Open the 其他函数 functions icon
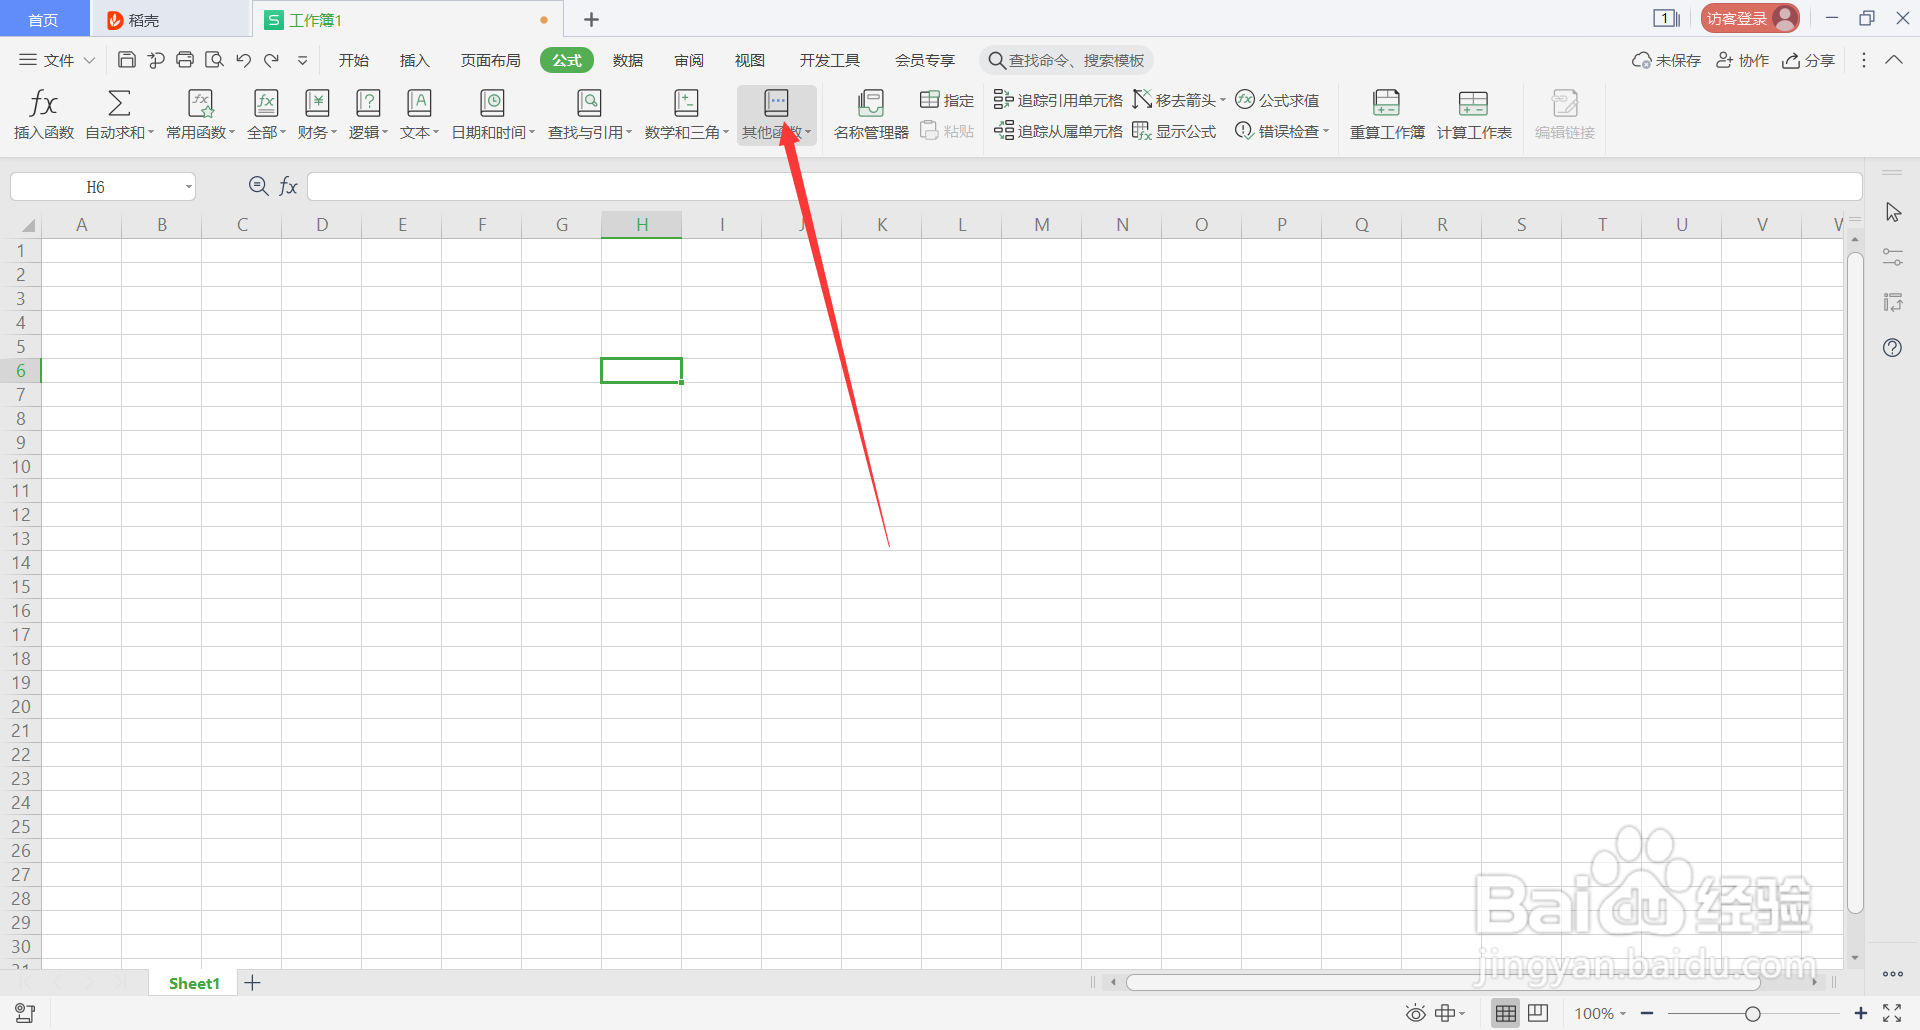 pos(776,103)
